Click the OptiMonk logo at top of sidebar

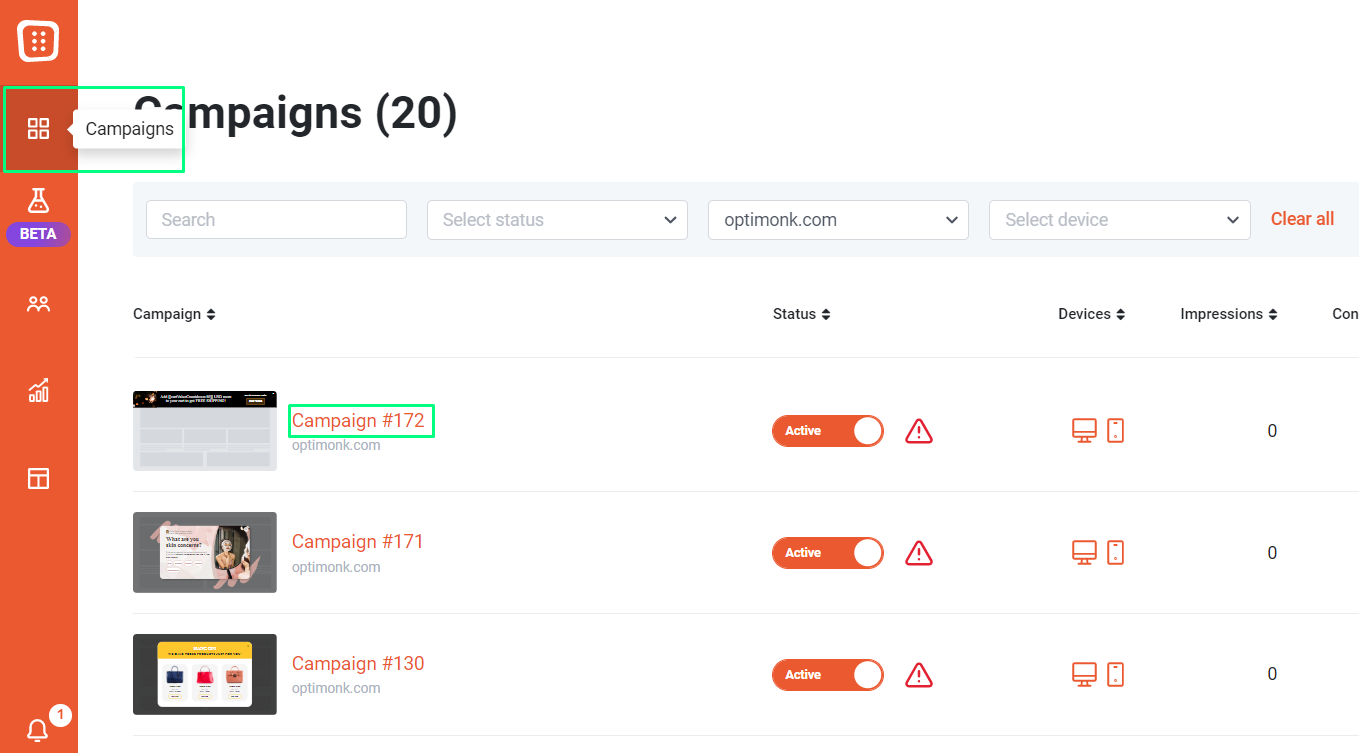(x=38, y=40)
